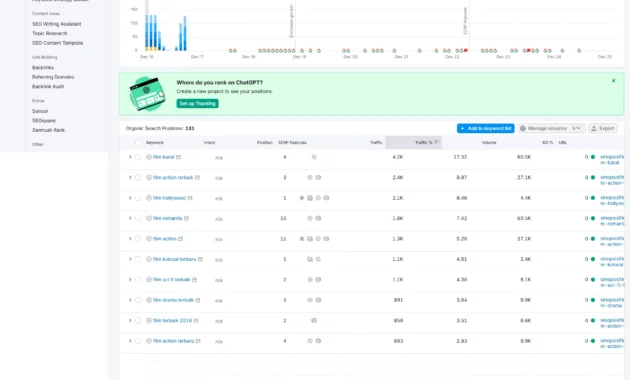Open the 'film drama terbaik' keyword link
Image resolution: width=630 pixels, height=380 pixels.
pyautogui.click(x=173, y=300)
